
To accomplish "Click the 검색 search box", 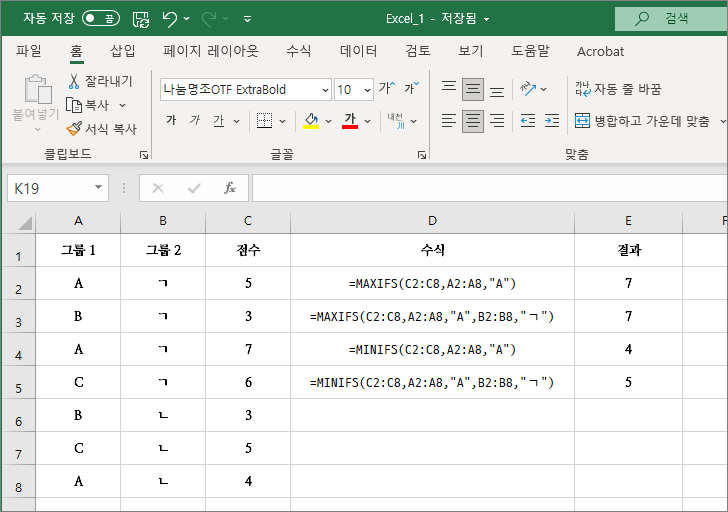I will (x=671, y=19).
